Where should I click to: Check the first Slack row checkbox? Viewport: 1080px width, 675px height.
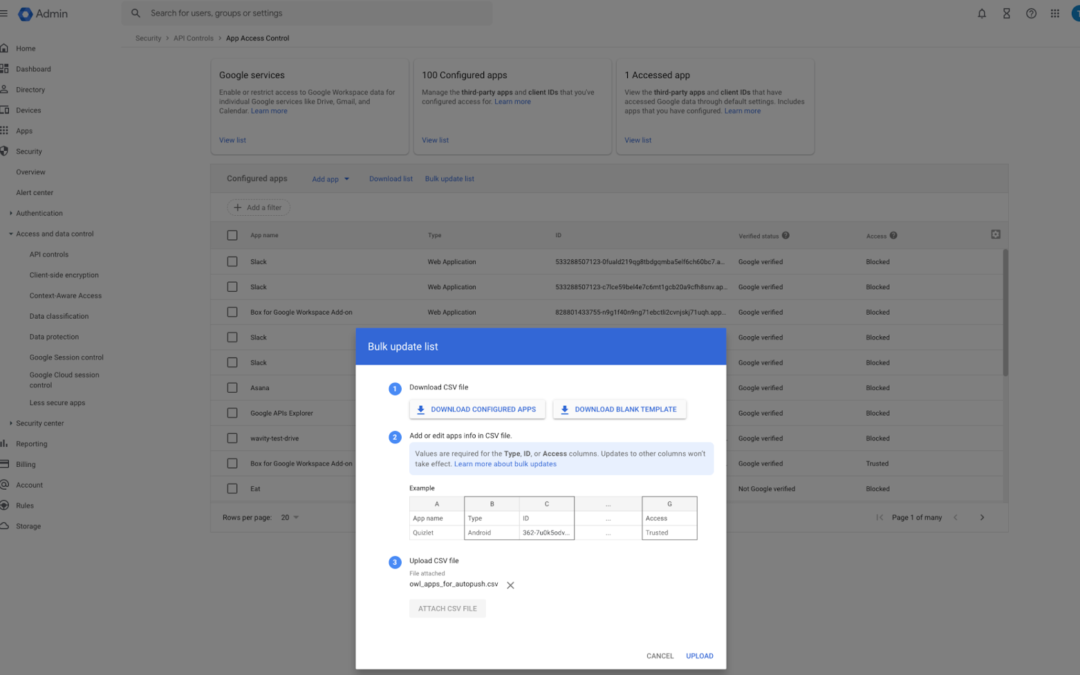[x=232, y=262]
